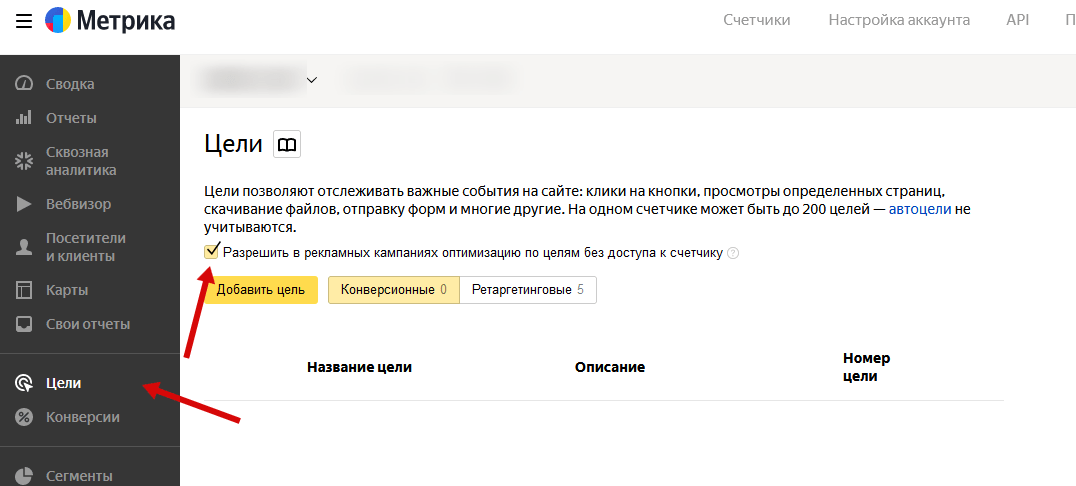1076x486 pixels.
Task: Click the Вебвизор play icon
Action: [x=25, y=204]
